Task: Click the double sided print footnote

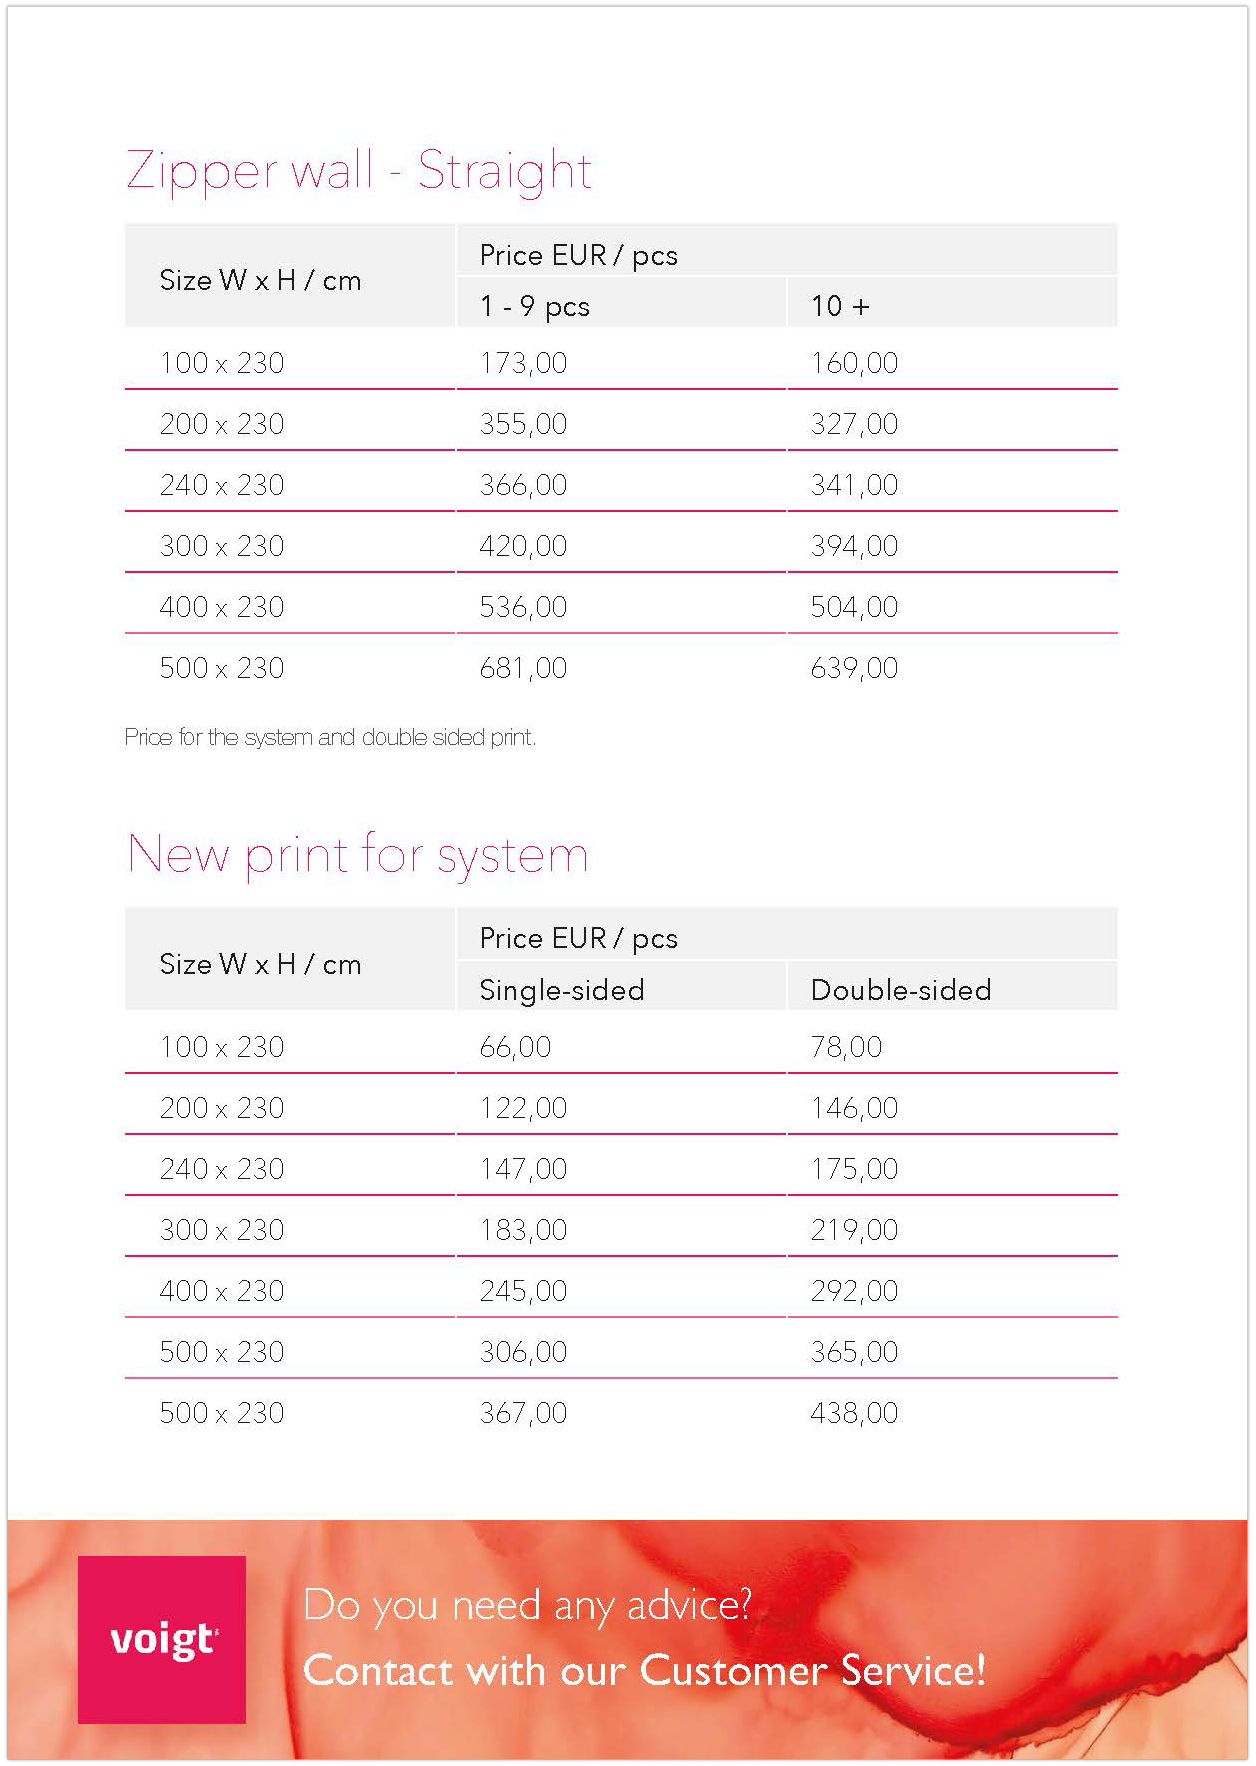Action: (x=330, y=738)
